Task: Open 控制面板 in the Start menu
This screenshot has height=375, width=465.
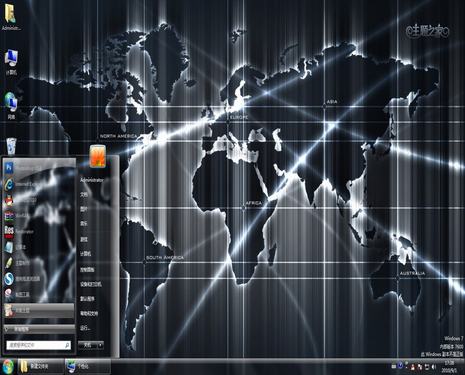Action: click(87, 269)
